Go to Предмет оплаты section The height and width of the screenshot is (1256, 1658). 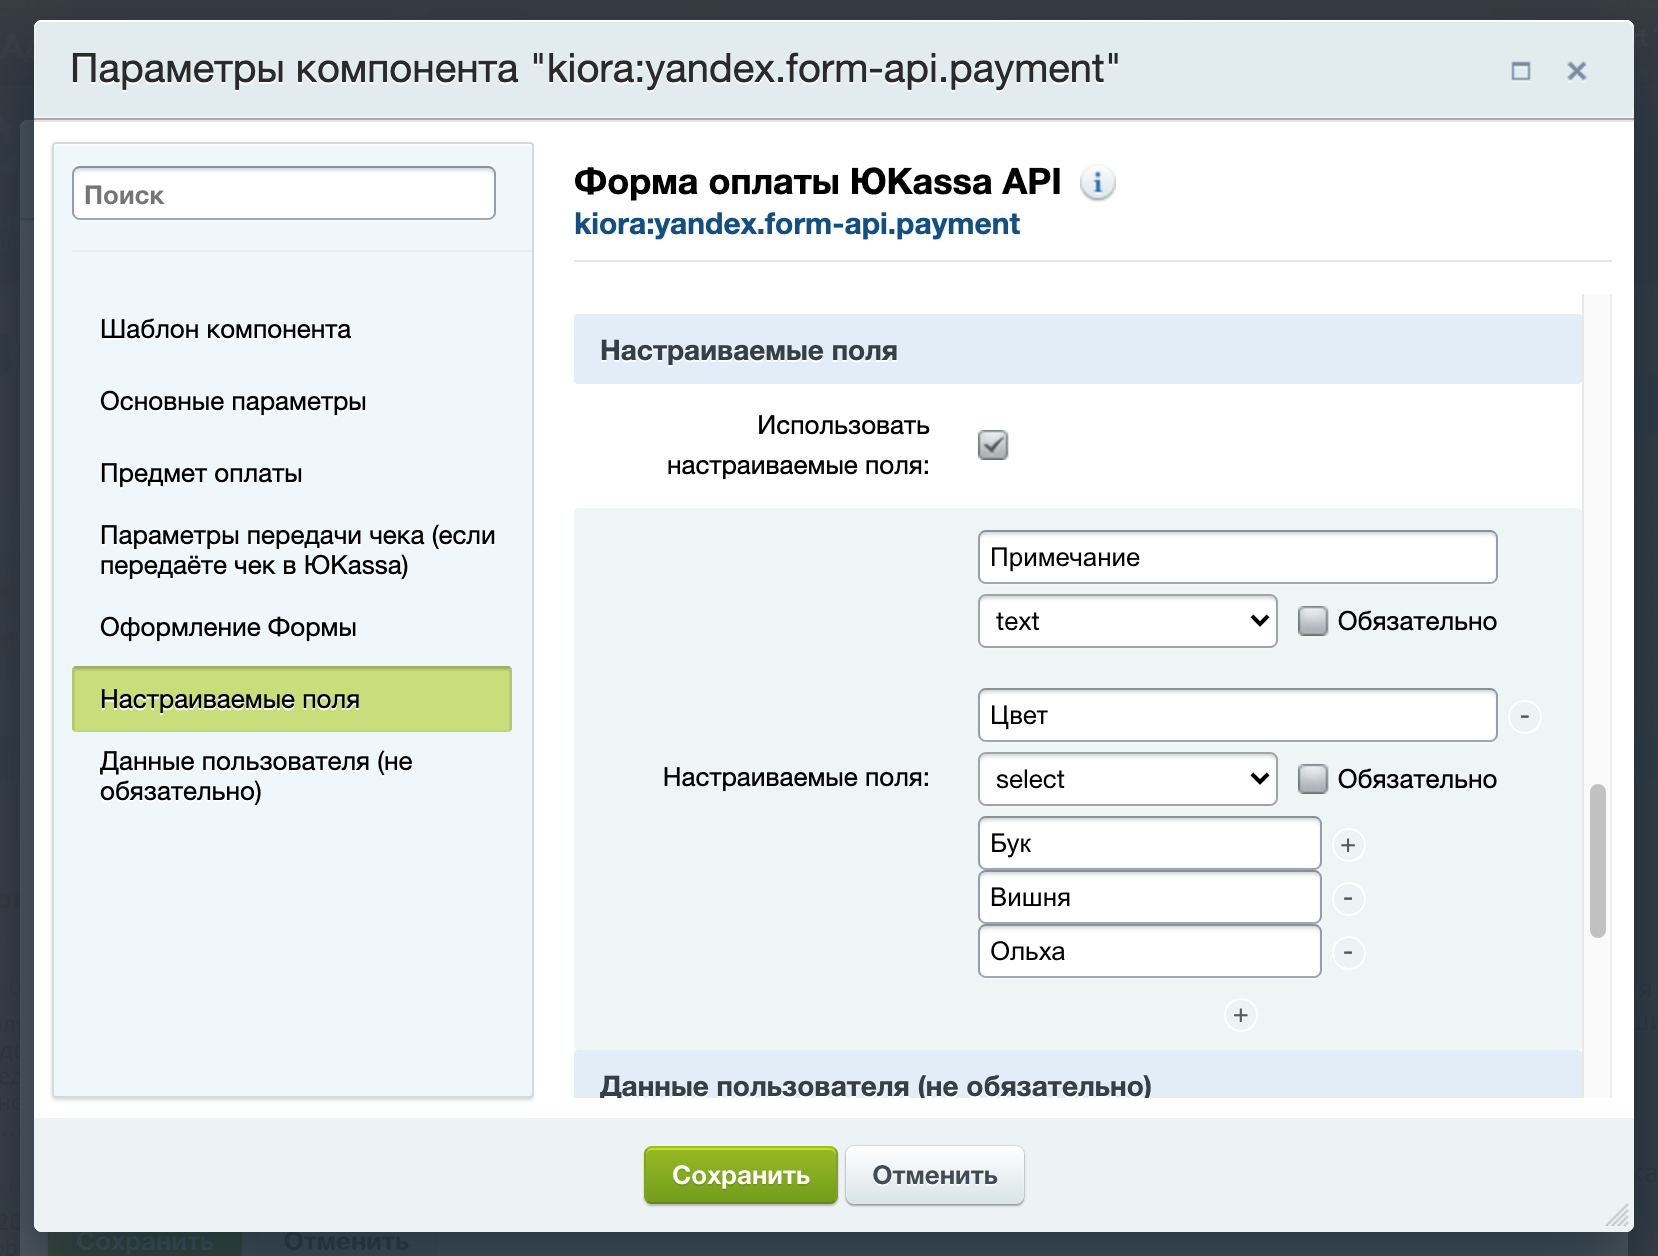(201, 473)
